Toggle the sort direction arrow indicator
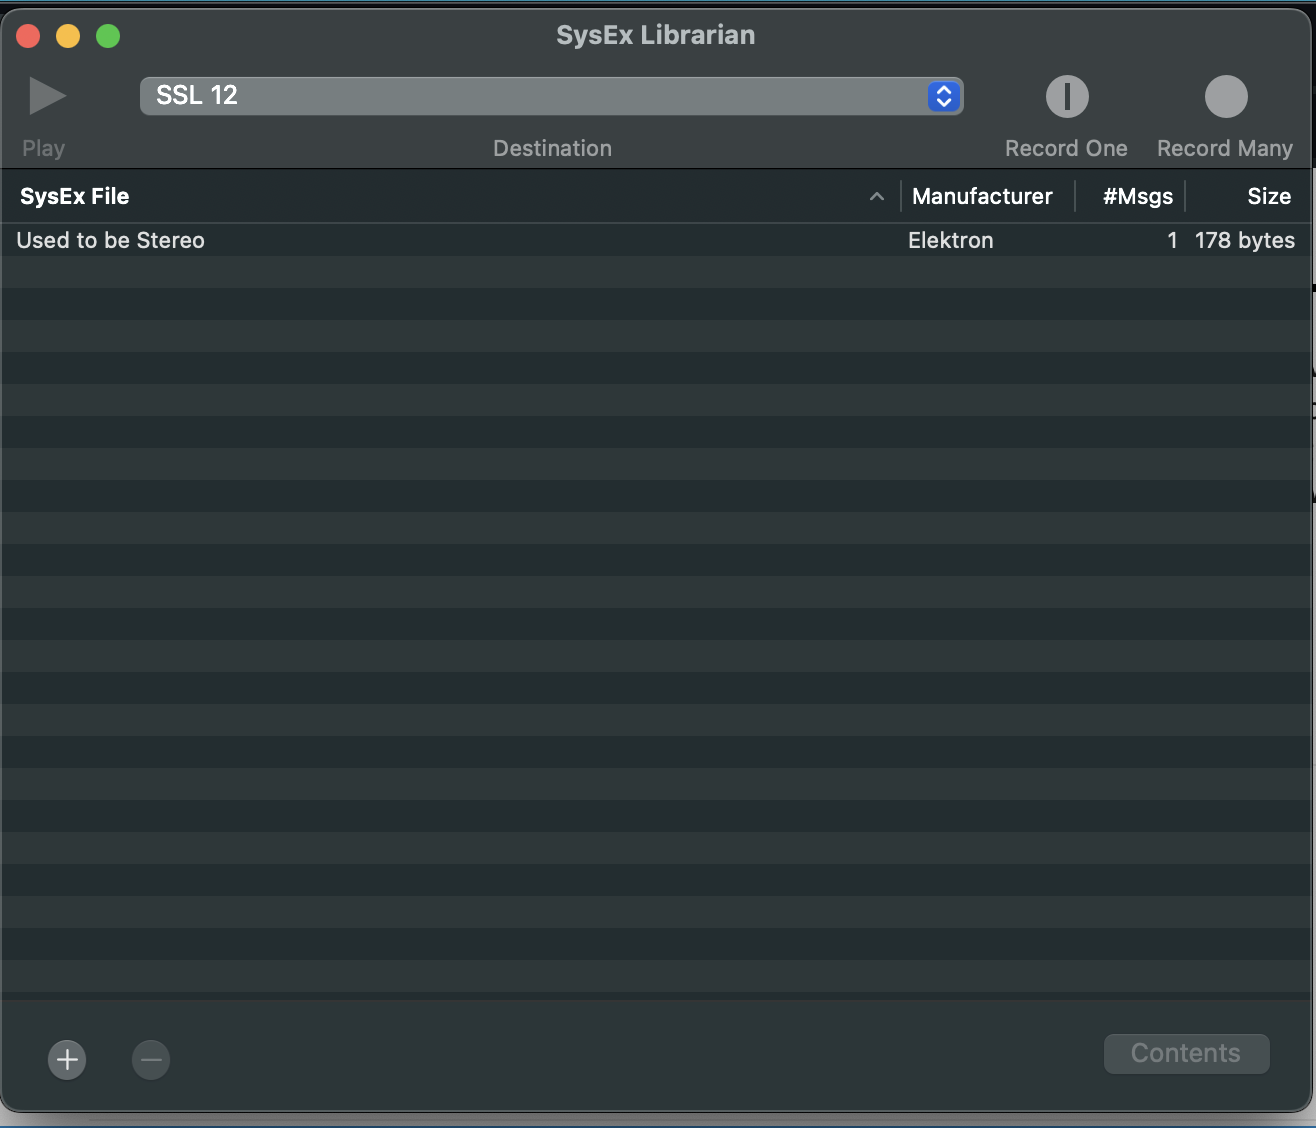The width and height of the screenshot is (1316, 1128). 876,197
